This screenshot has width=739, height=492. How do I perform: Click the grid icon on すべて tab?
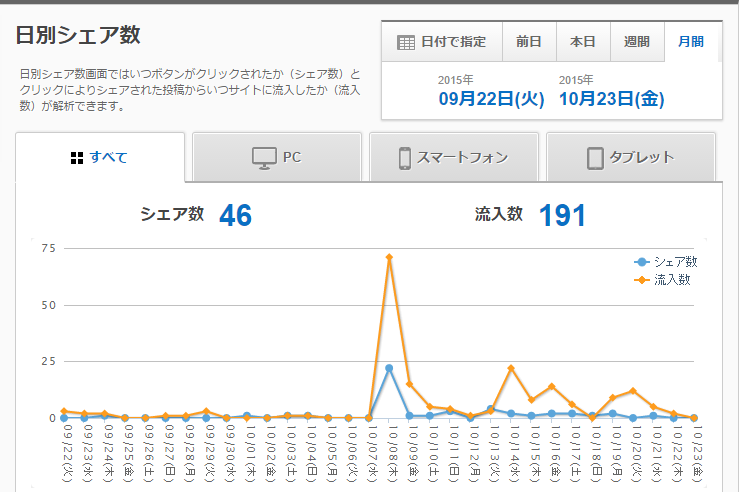pyautogui.click(x=76, y=157)
